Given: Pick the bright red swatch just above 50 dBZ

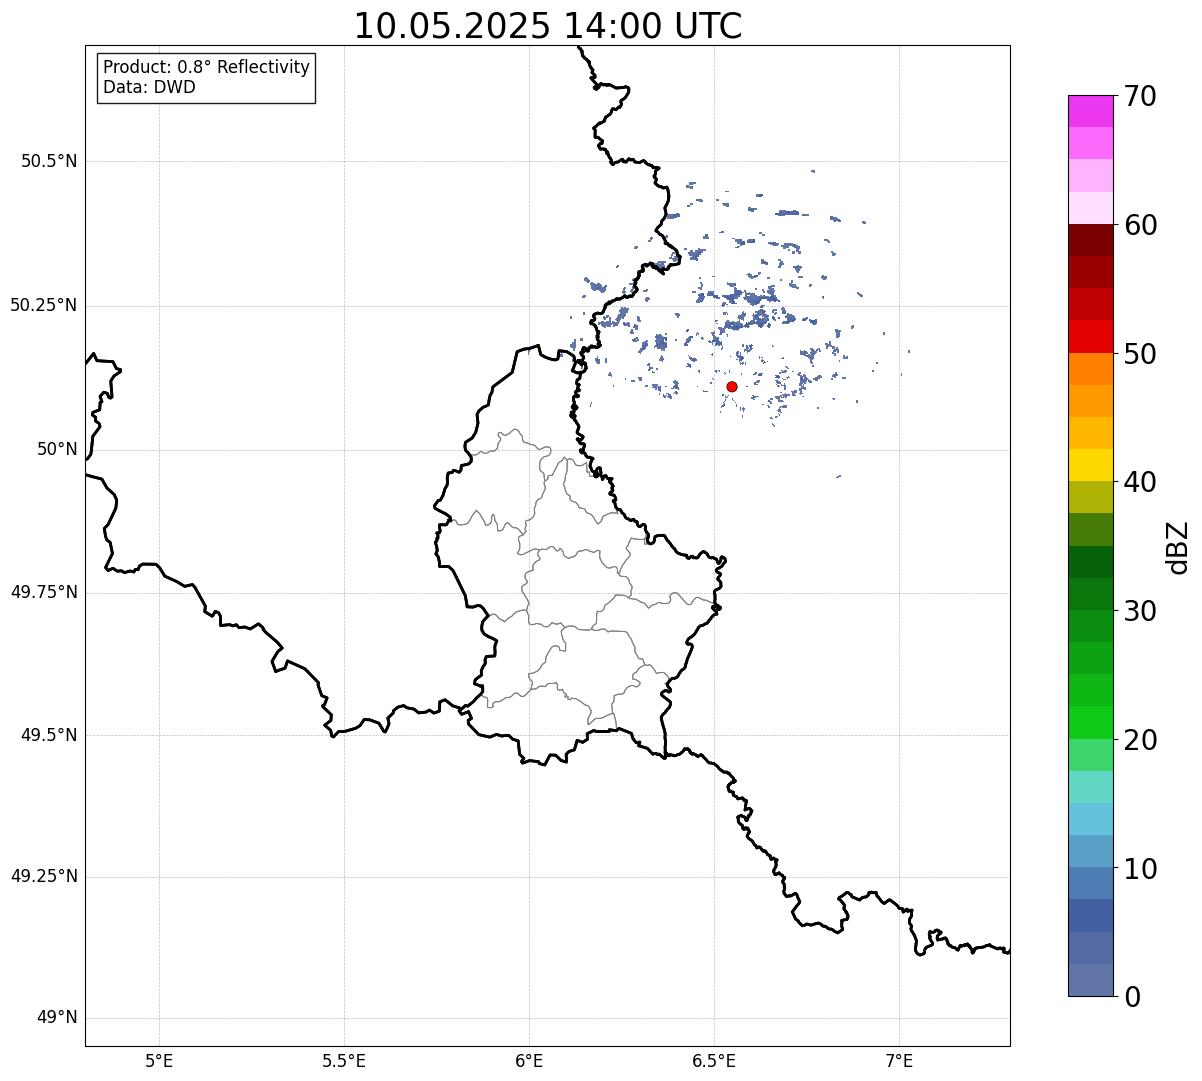Looking at the screenshot, I should point(1090,336).
